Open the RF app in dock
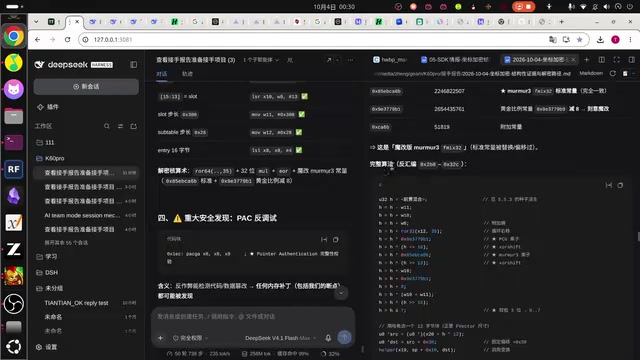Screen dimensions: 640x360 tap(13, 169)
